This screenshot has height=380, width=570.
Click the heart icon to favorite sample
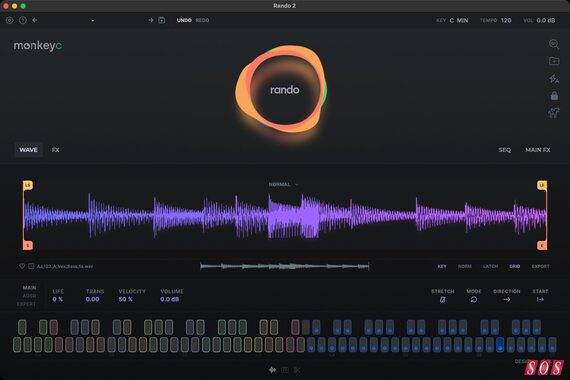22,266
